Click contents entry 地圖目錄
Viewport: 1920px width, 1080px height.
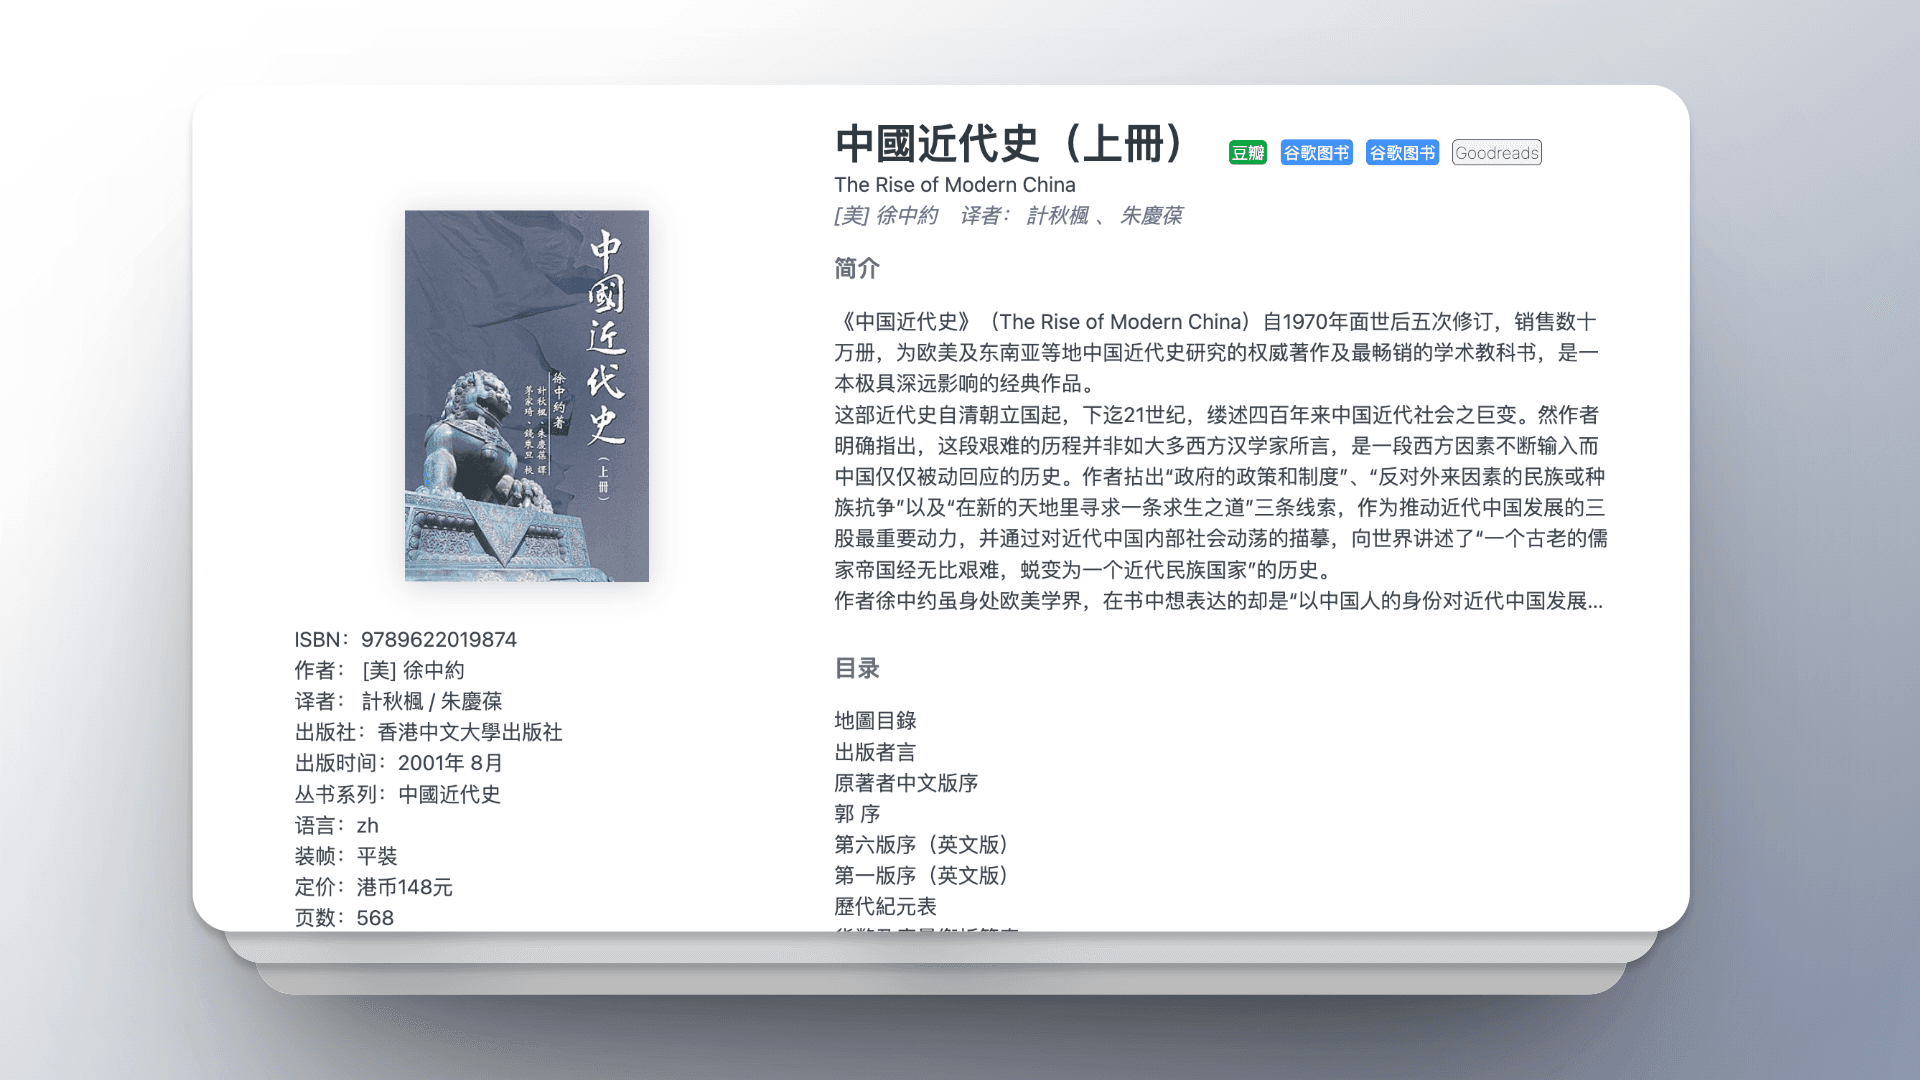point(875,721)
